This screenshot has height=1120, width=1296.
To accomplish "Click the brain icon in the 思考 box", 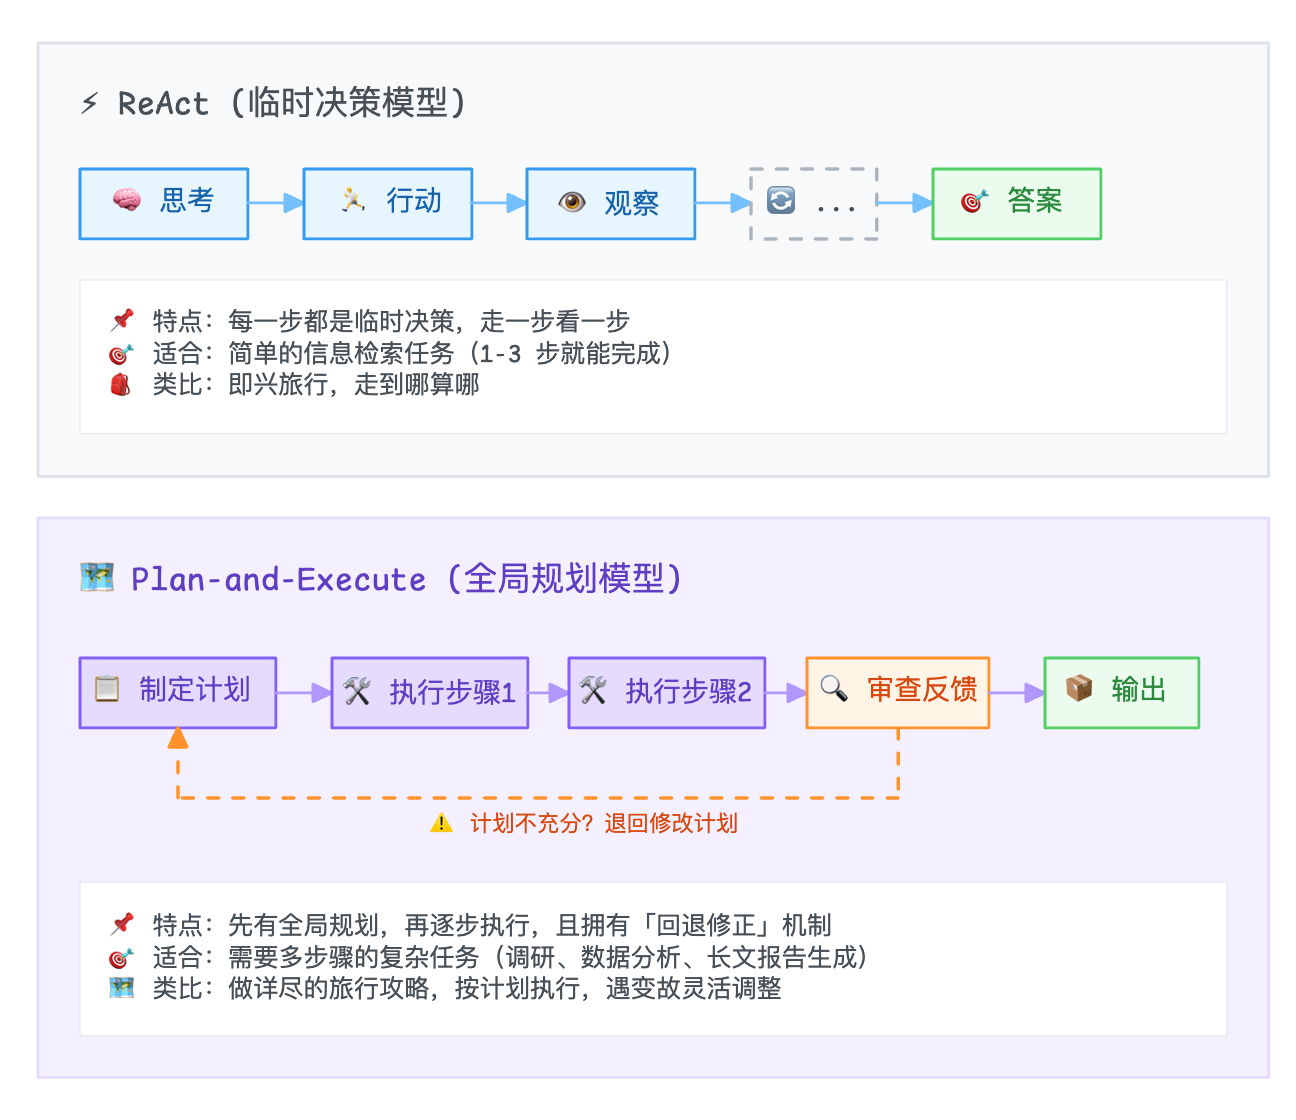I will click(x=127, y=201).
